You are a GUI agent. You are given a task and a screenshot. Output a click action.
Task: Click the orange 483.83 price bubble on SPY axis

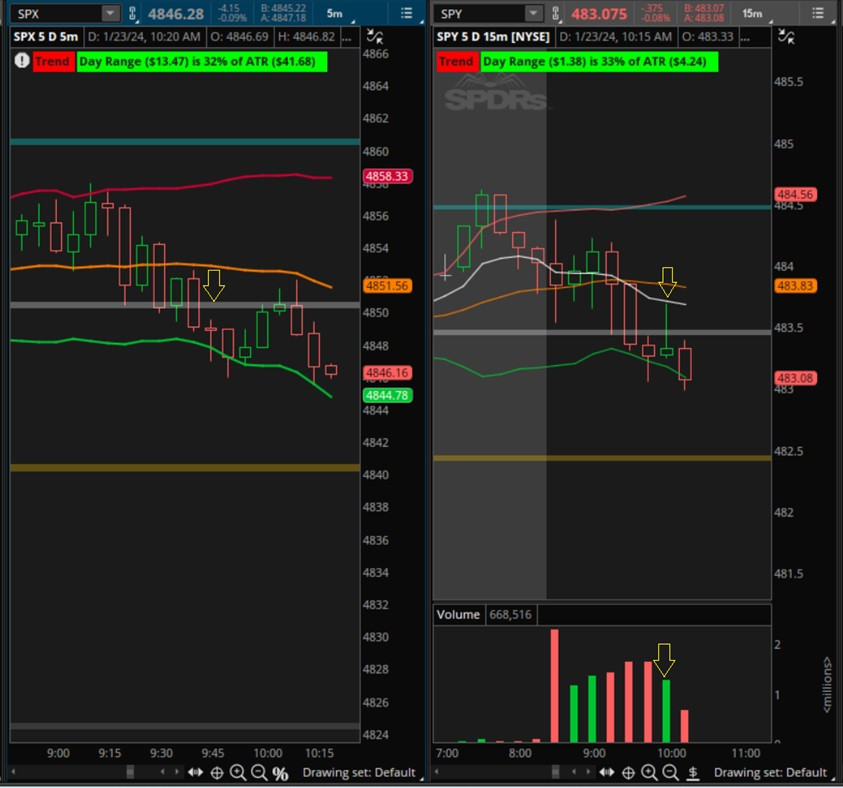(x=796, y=286)
